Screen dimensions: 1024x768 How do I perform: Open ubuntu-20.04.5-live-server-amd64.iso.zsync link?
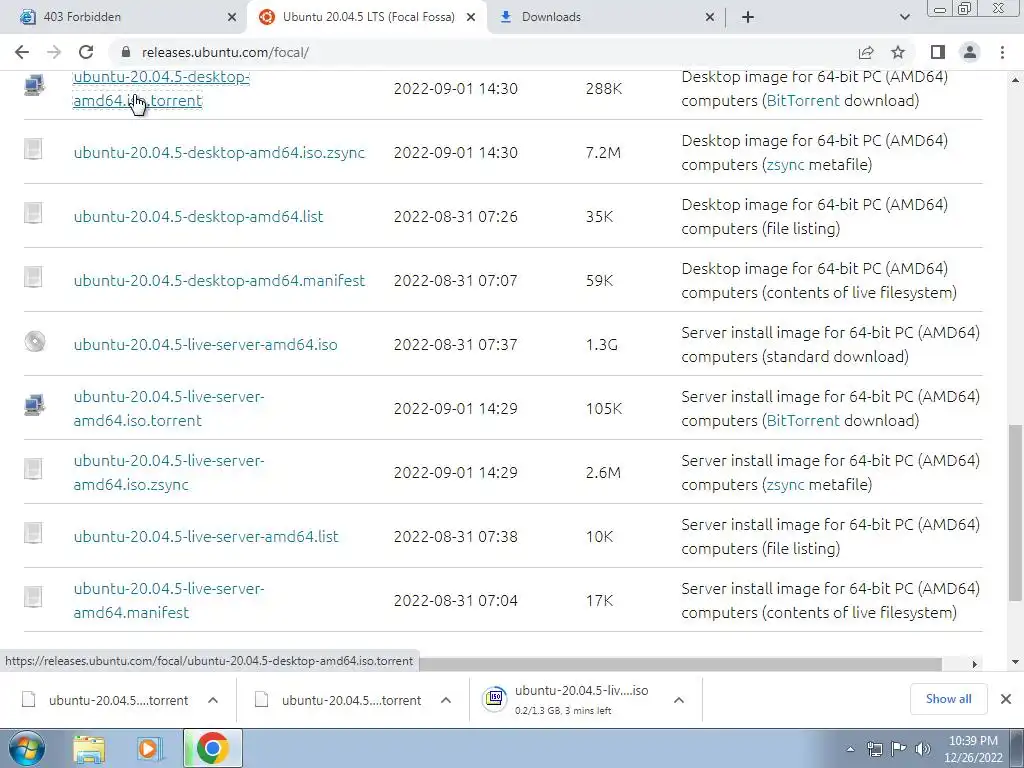click(168, 472)
